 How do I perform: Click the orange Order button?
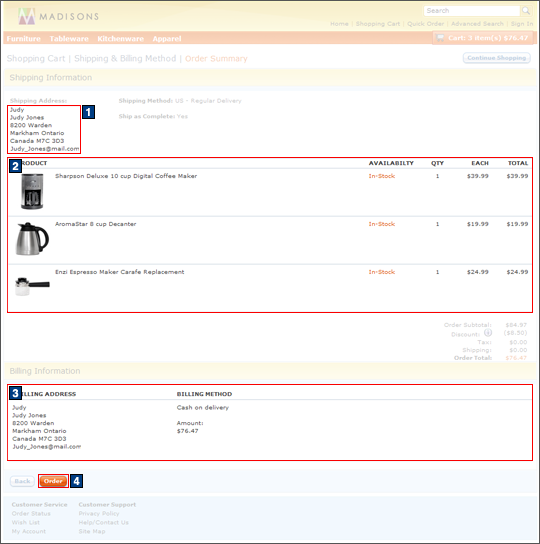click(53, 481)
